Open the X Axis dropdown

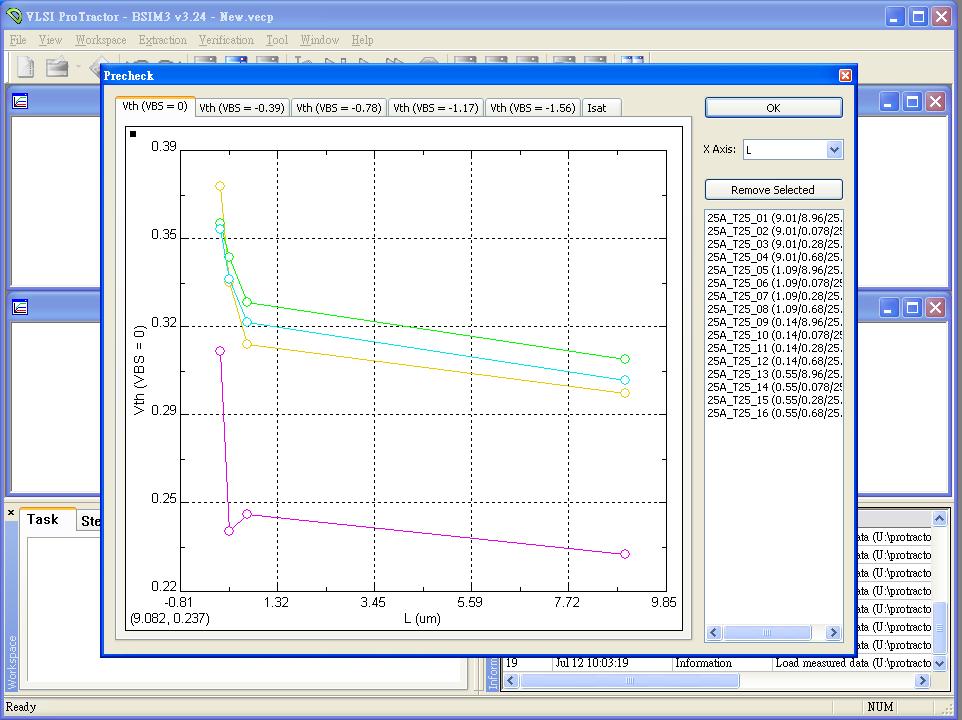click(834, 150)
